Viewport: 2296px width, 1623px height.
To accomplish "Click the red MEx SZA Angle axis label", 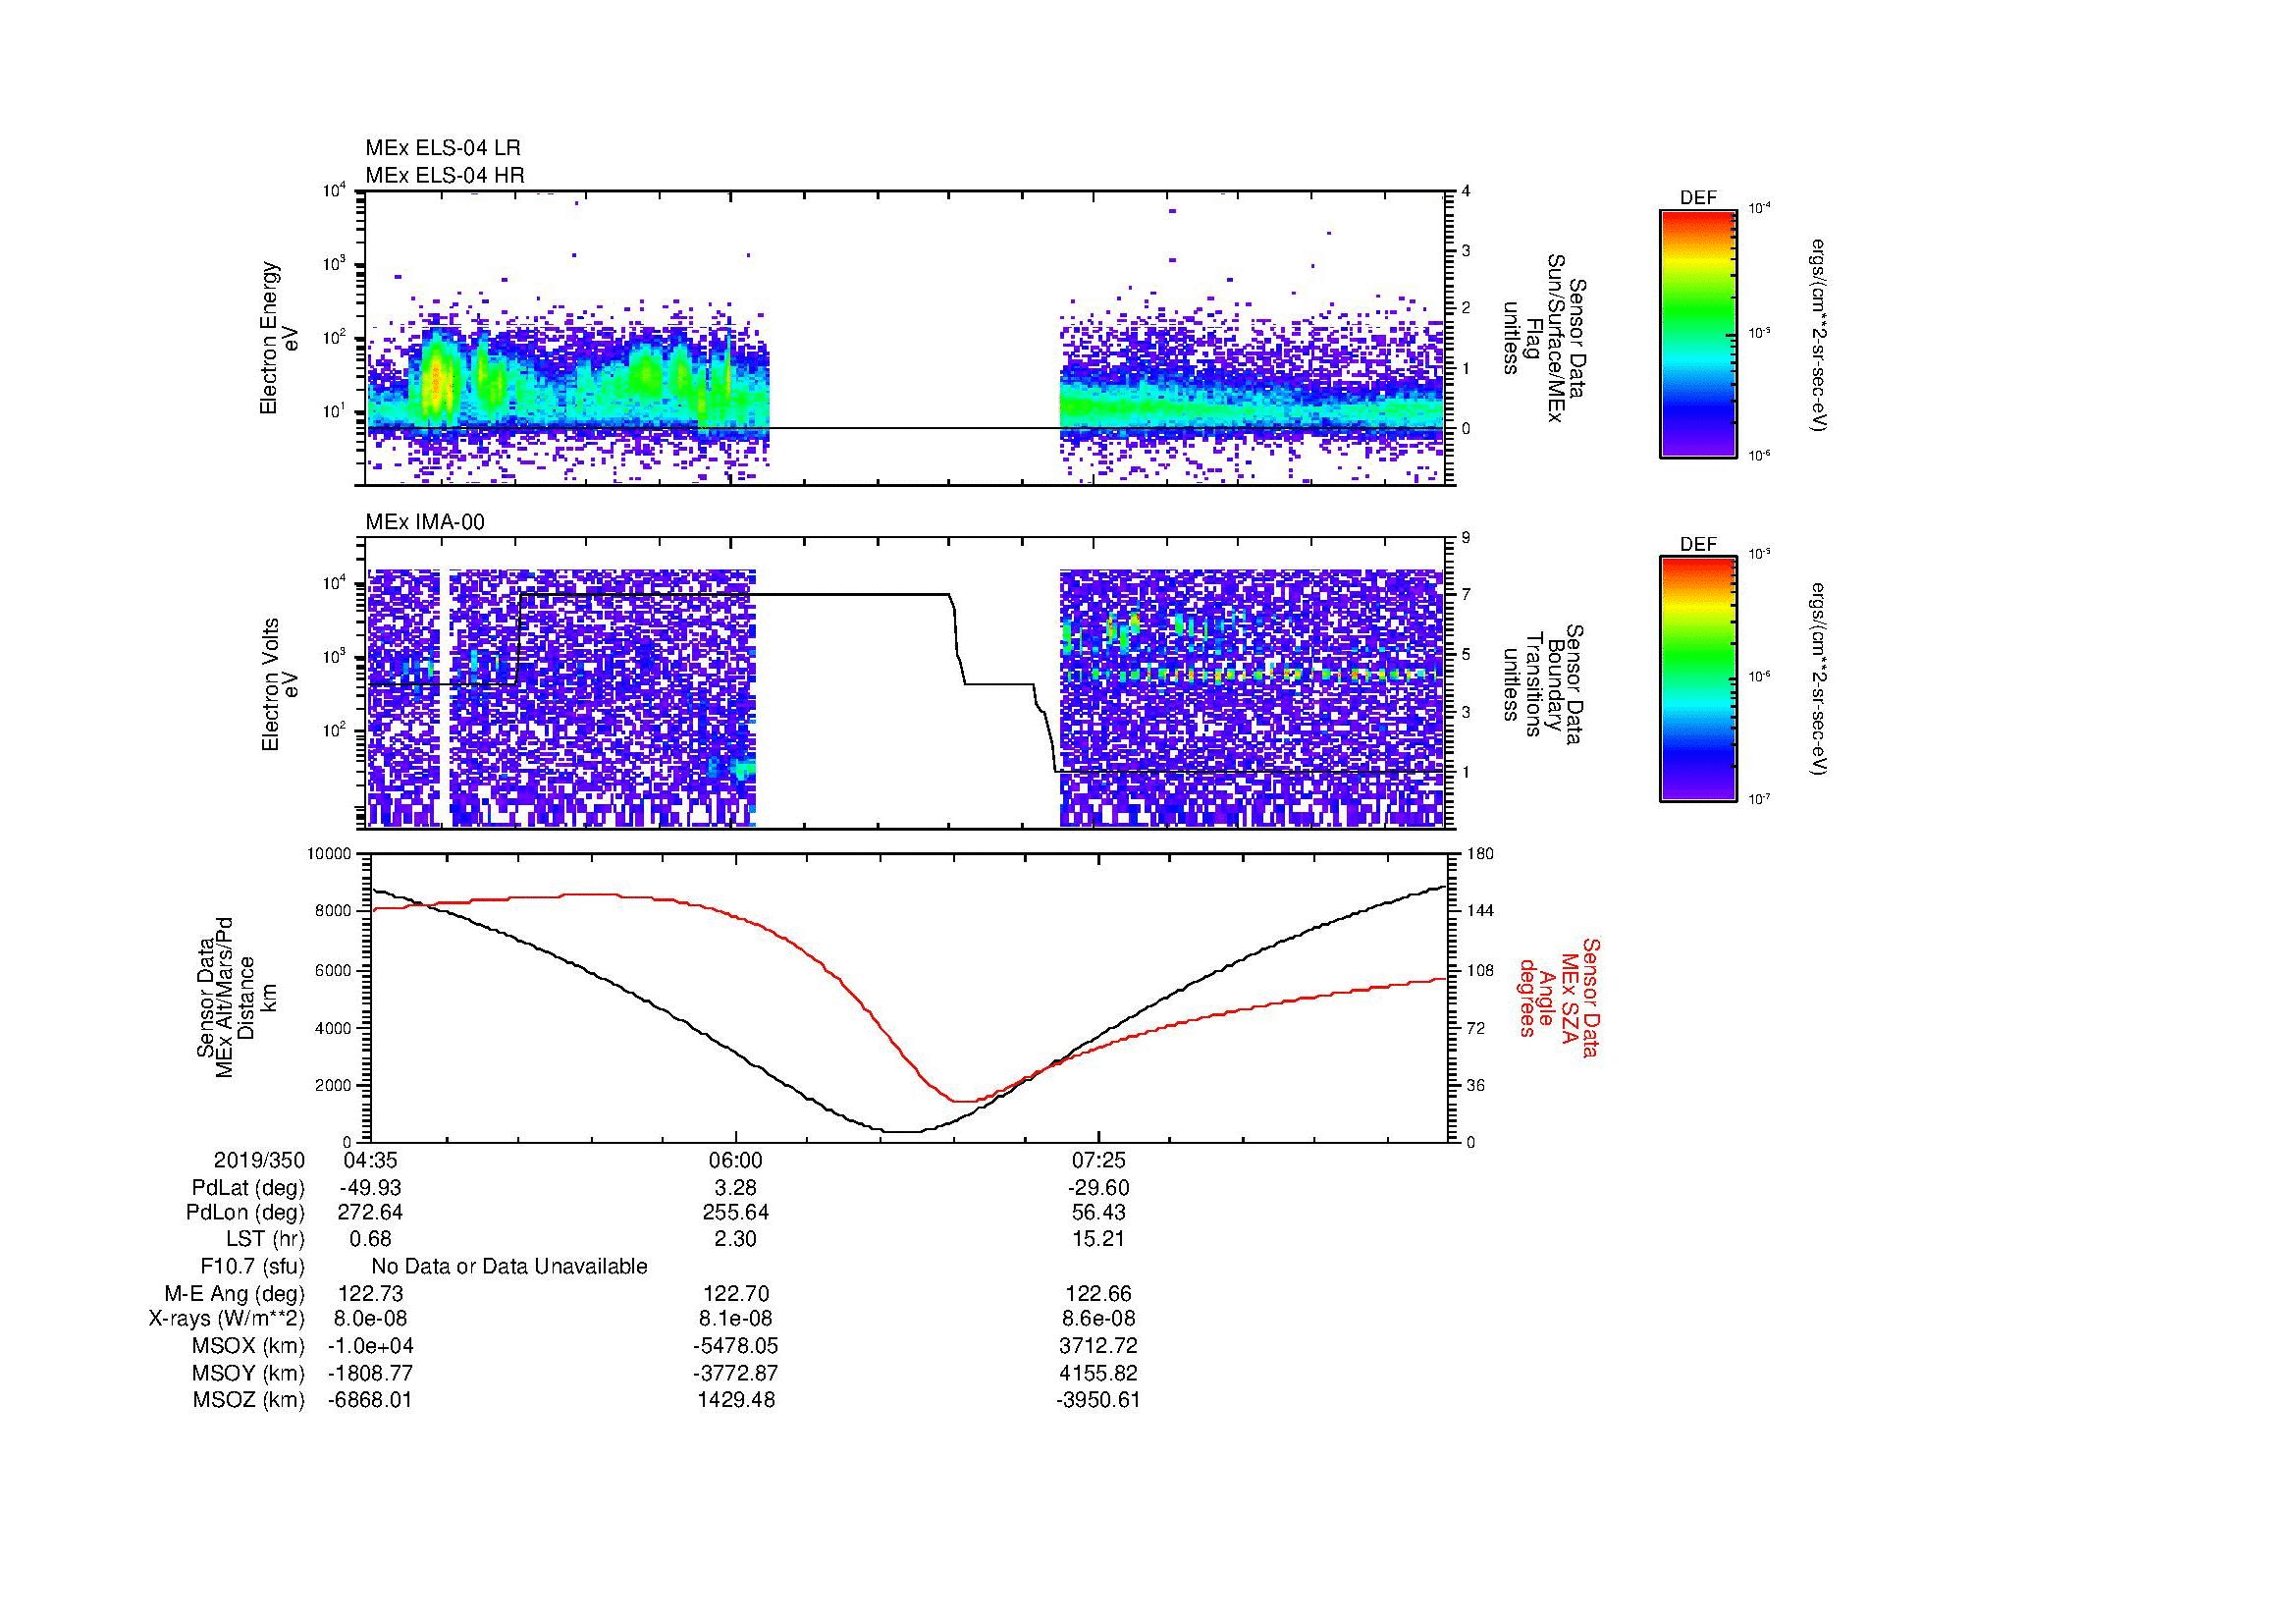I will (x=1560, y=997).
